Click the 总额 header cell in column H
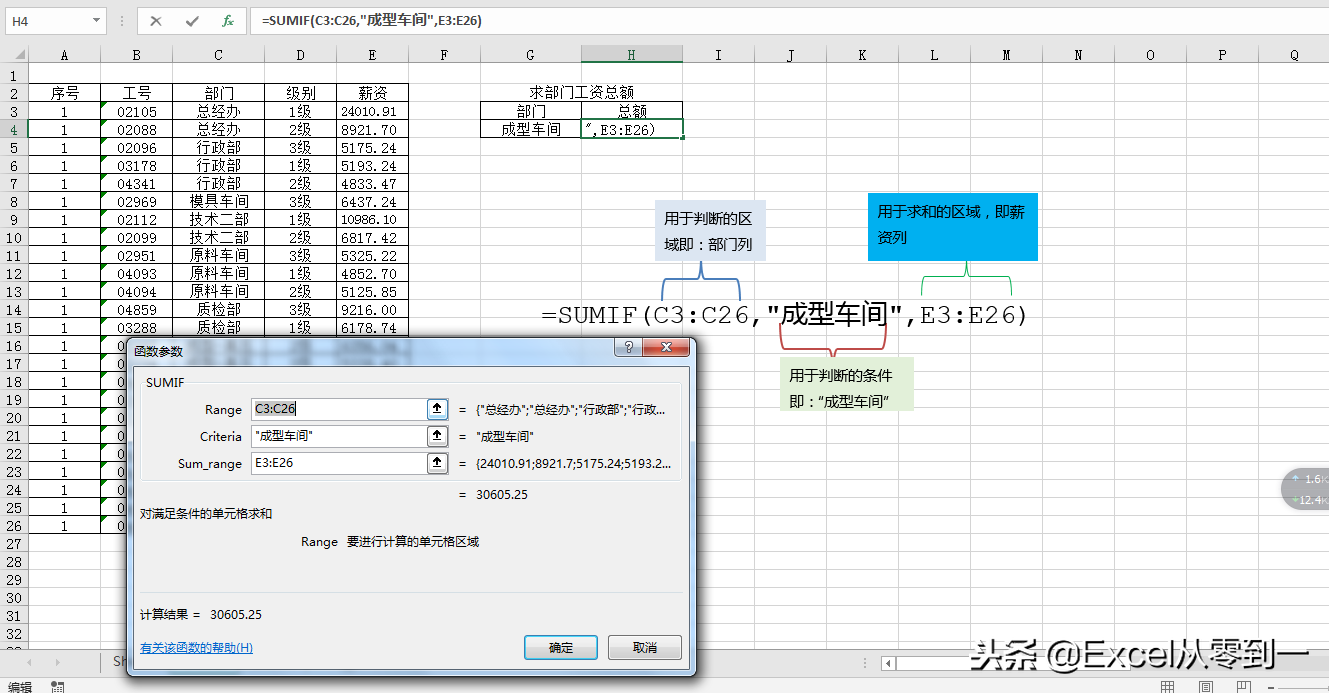The width and height of the screenshot is (1329, 693). (x=632, y=111)
